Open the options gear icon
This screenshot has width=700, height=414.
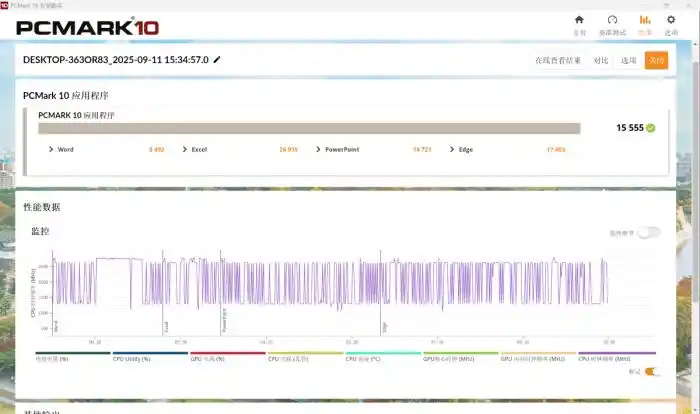coord(671,20)
